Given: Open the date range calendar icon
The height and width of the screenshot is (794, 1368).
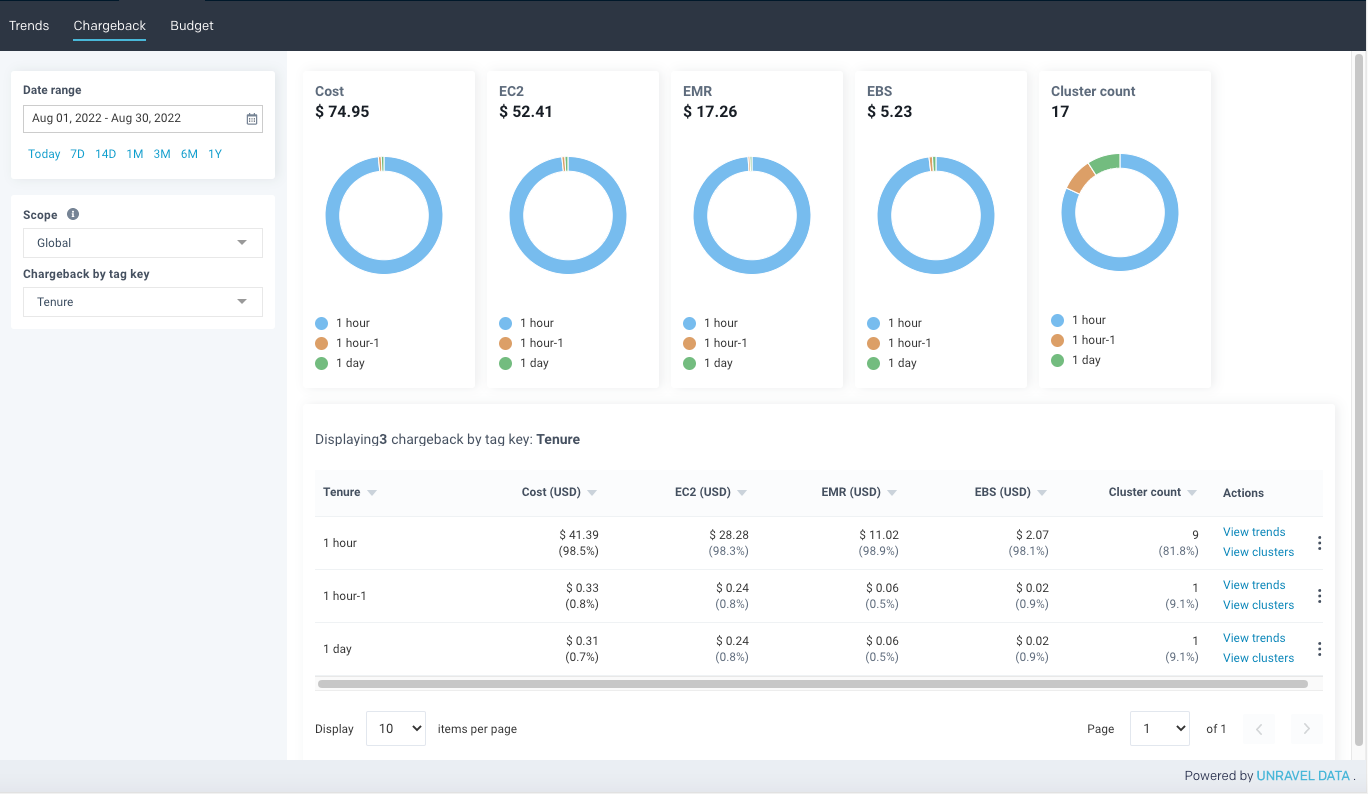Looking at the screenshot, I should (x=252, y=119).
